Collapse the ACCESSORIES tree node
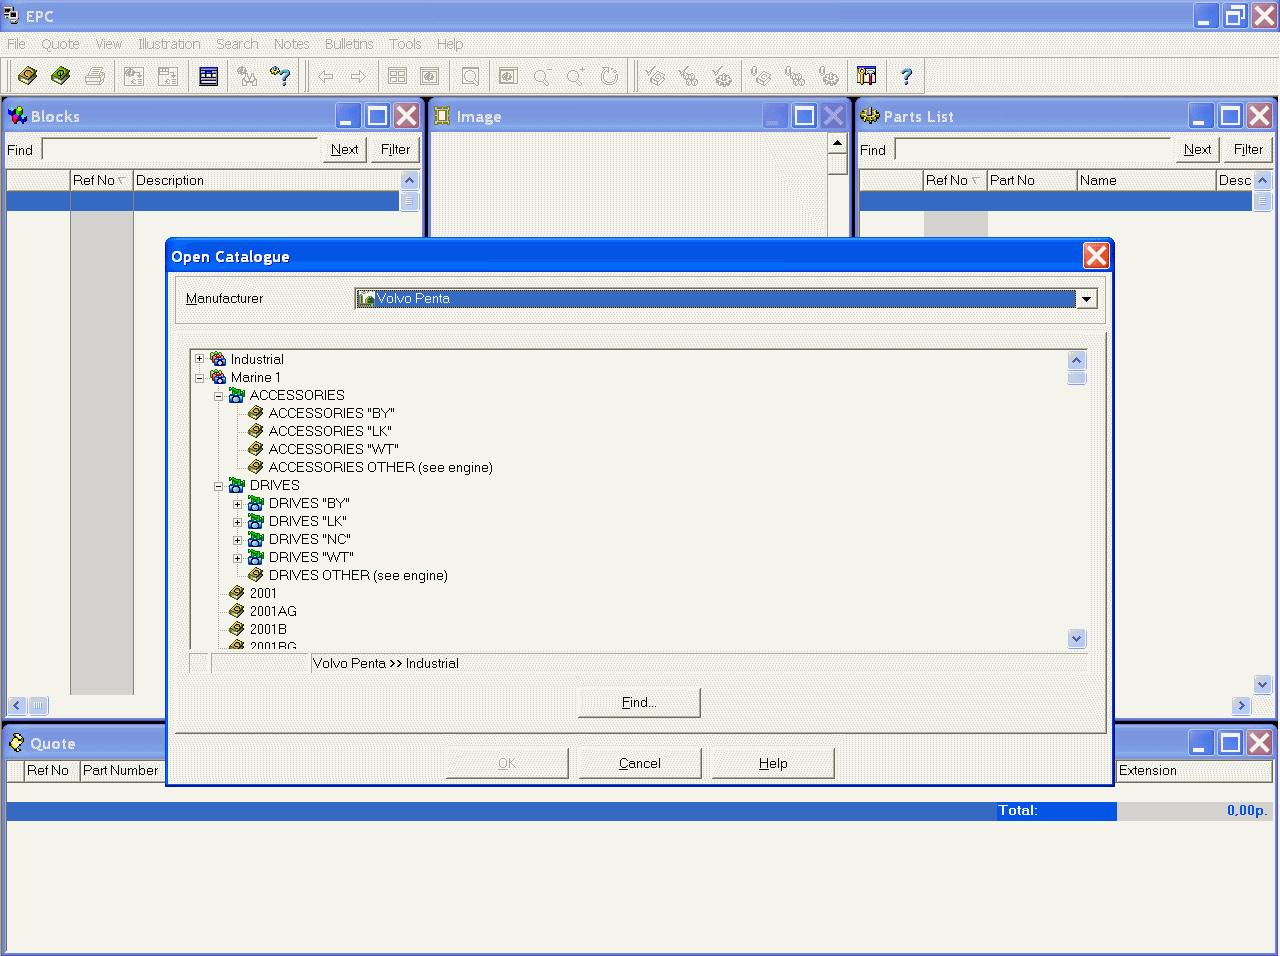Screen dimensions: 1280x956 218,395
